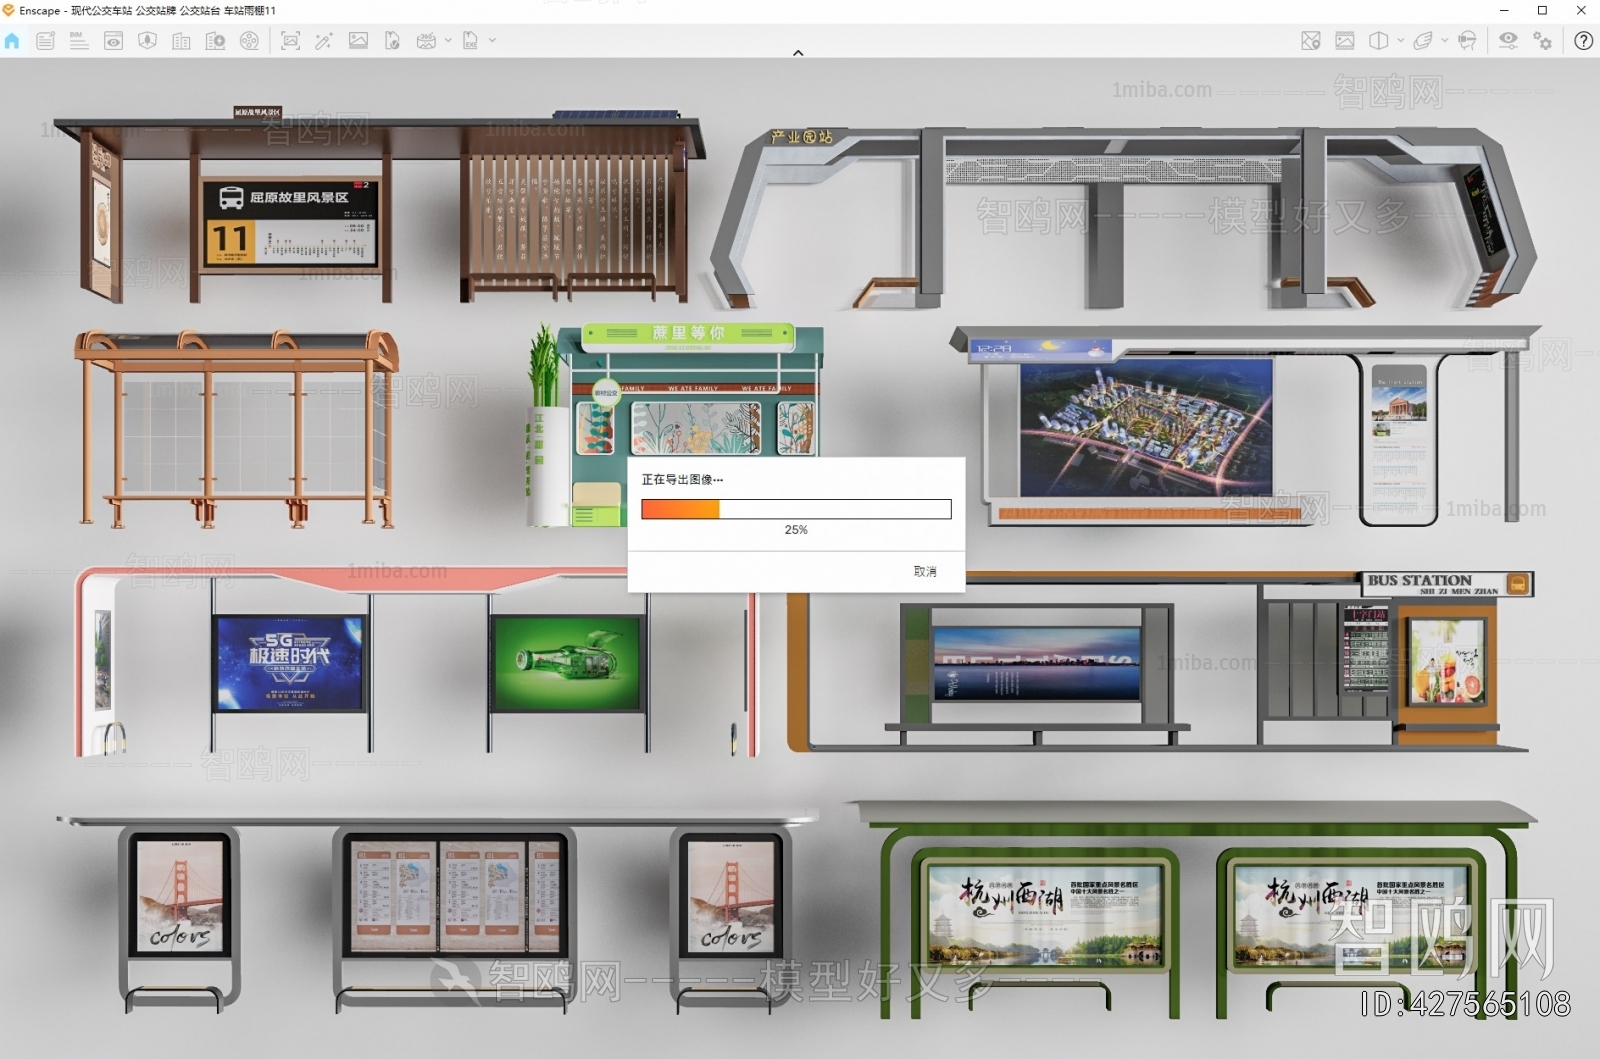
Task: Toggle the view management window-eye icon
Action: (x=113, y=41)
